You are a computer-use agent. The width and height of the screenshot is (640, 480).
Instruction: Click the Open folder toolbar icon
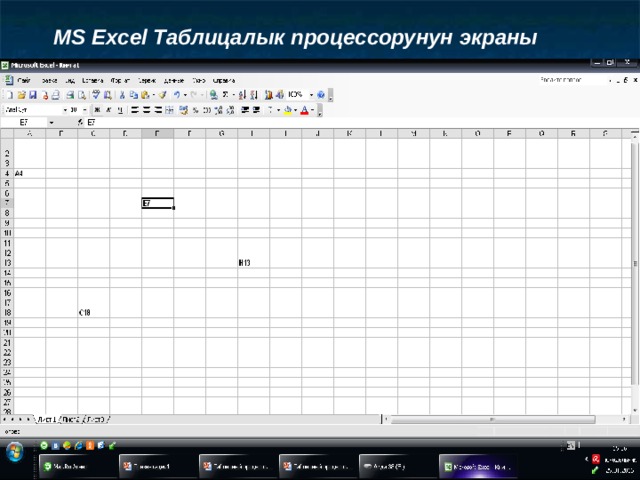click(21, 95)
